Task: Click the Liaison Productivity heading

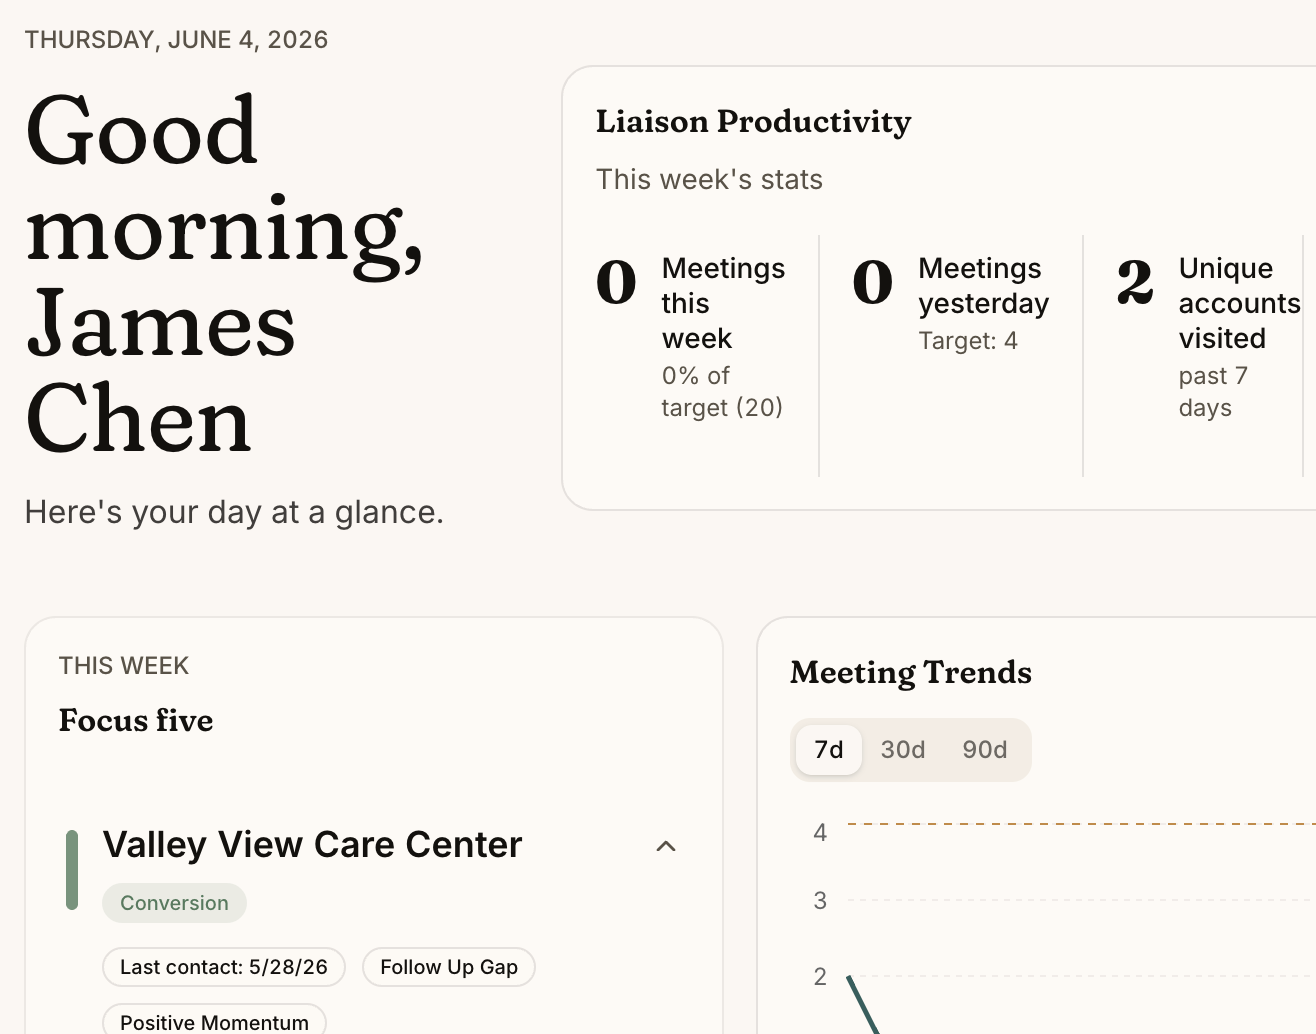Action: pyautogui.click(x=753, y=122)
